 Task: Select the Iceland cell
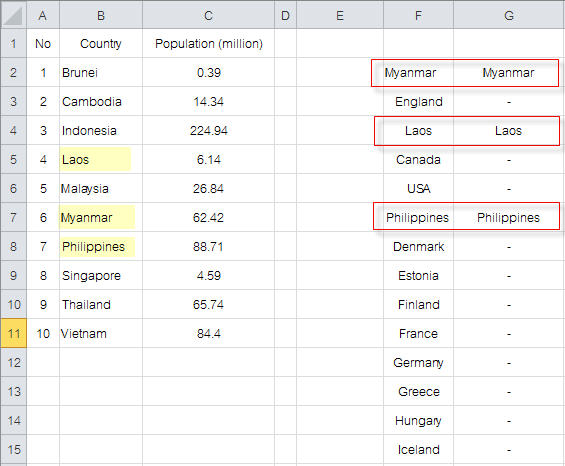pyautogui.click(x=418, y=449)
